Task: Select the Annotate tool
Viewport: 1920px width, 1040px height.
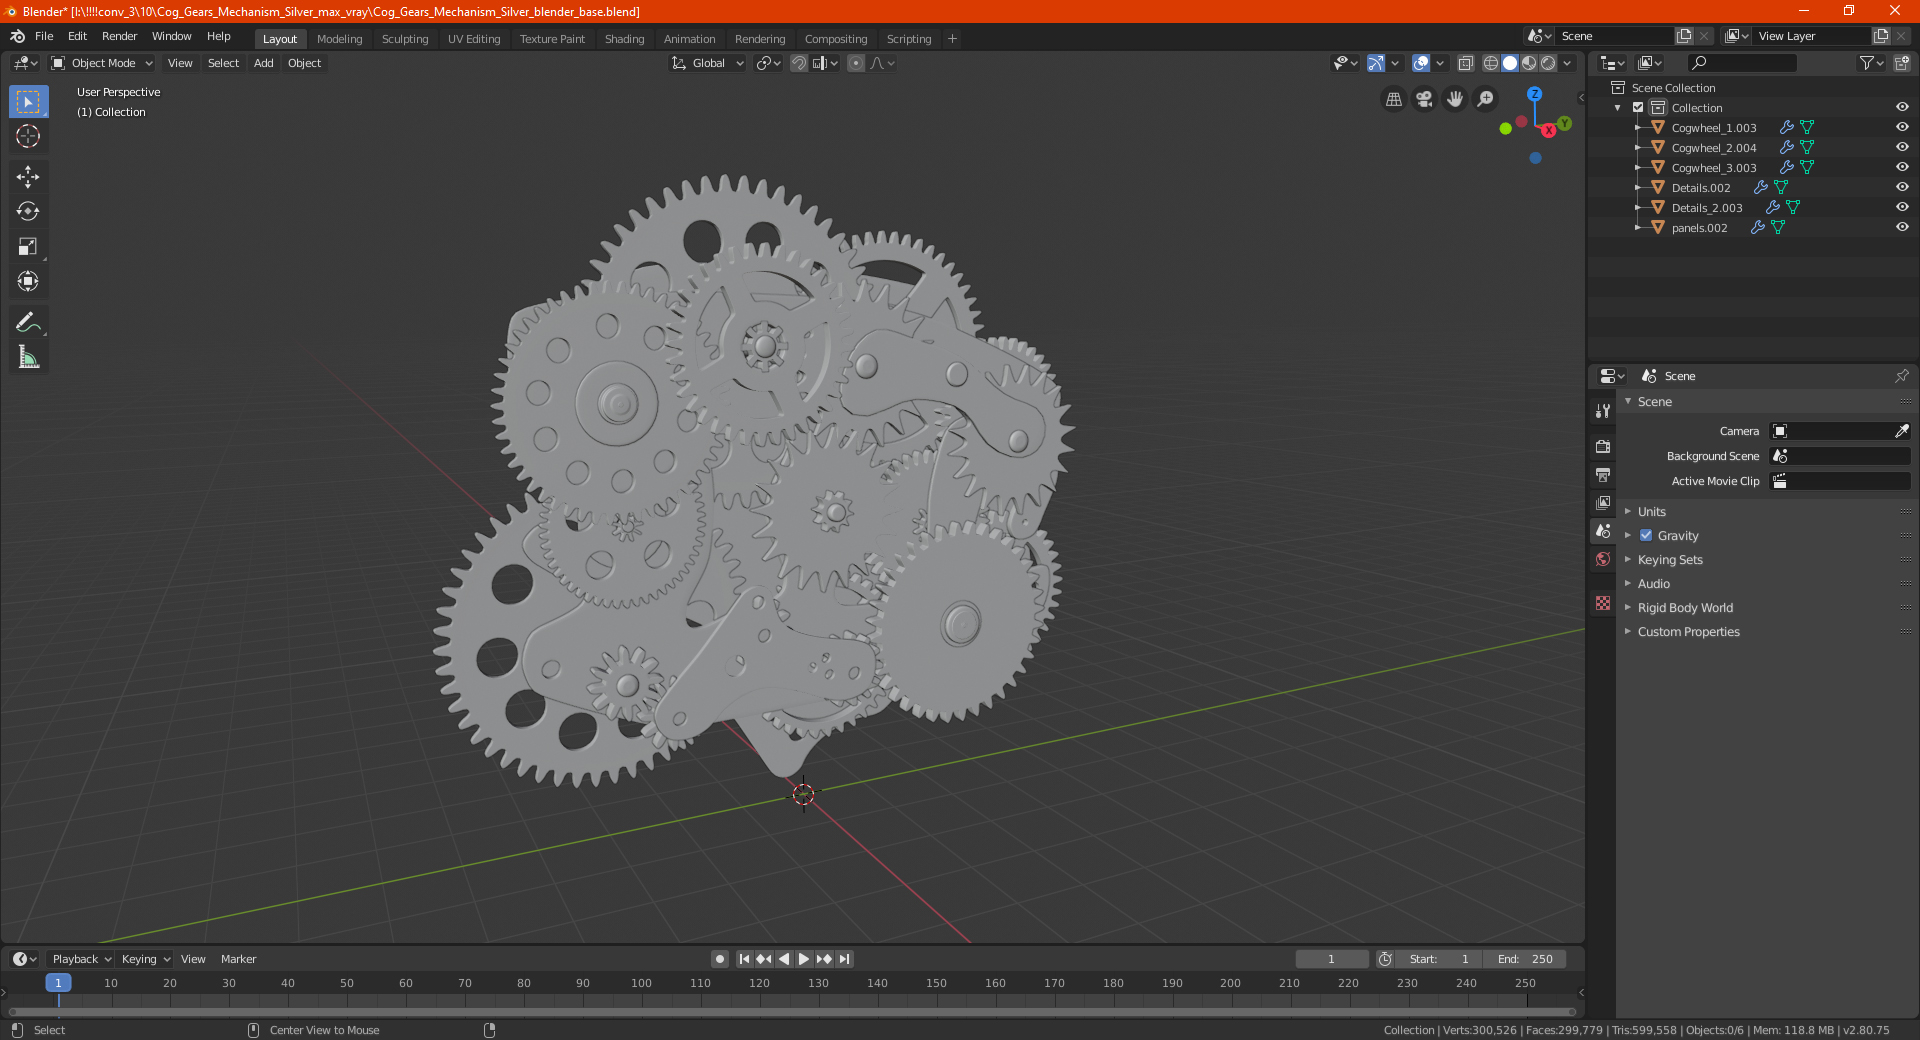Action: click(x=28, y=322)
